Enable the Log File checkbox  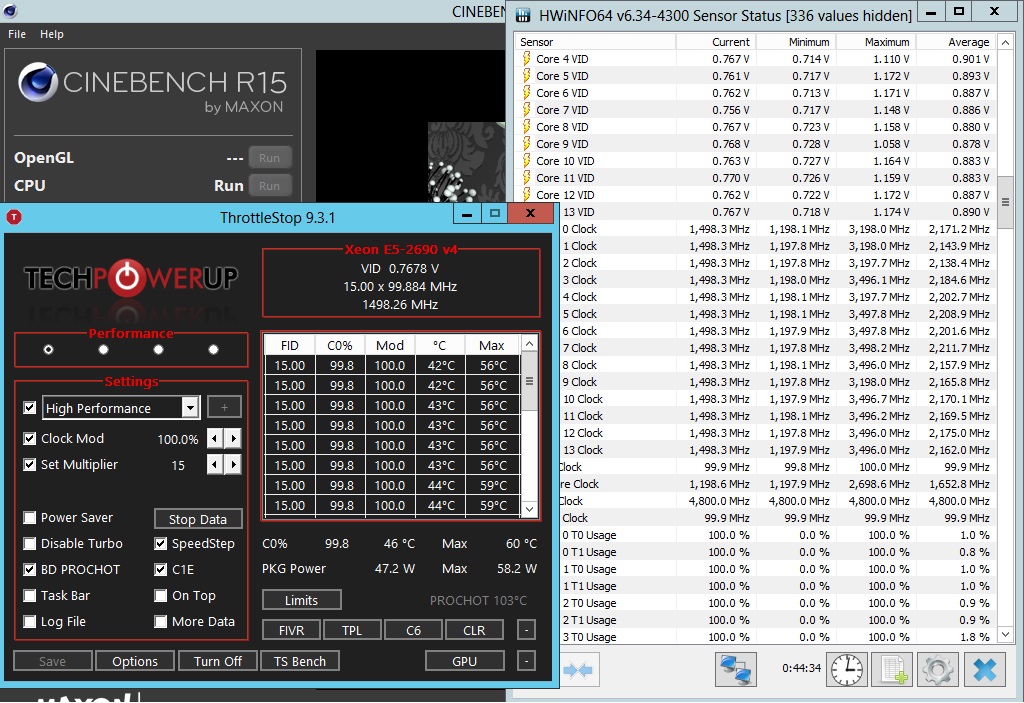(x=29, y=621)
